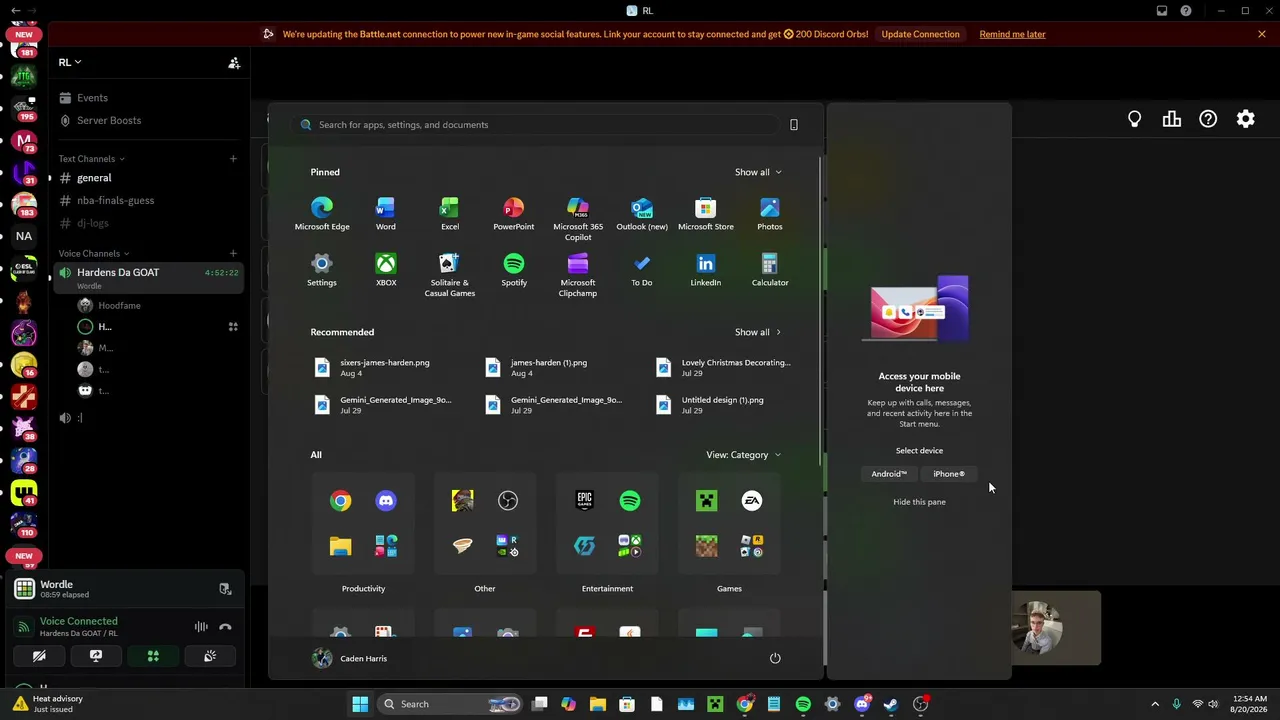
Task: Open sixers-james-harden.png recommended file
Action: (386, 368)
